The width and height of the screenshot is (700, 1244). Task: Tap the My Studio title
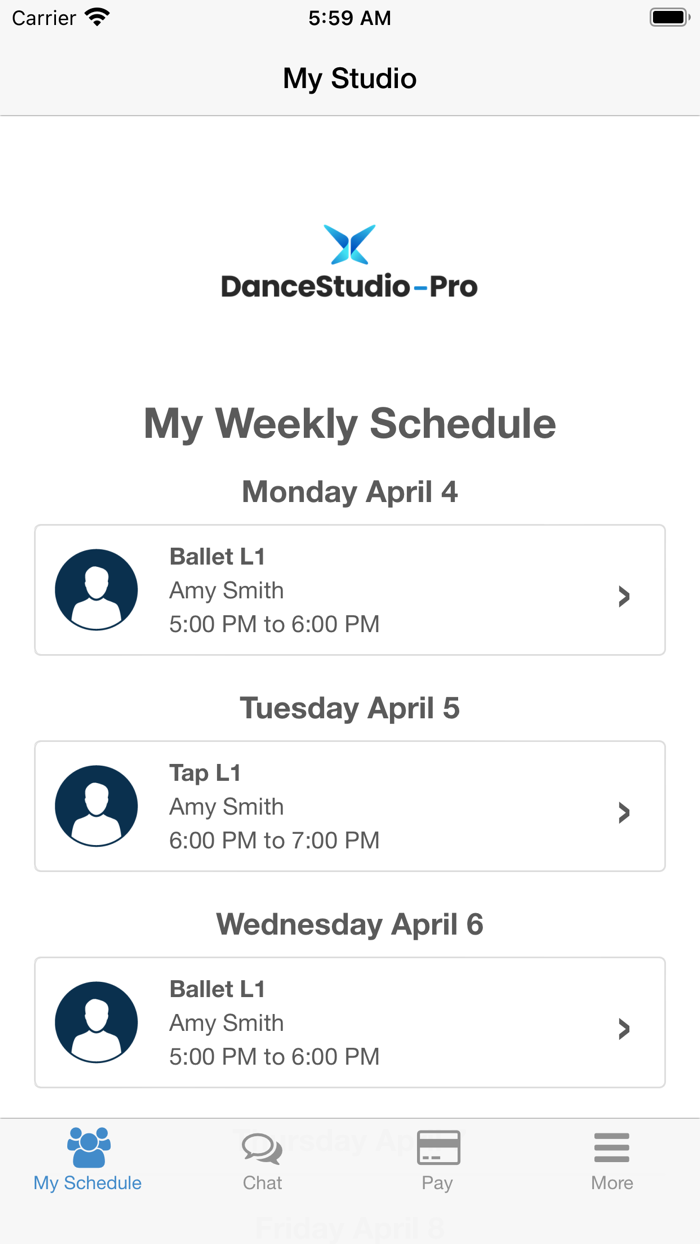click(349, 78)
